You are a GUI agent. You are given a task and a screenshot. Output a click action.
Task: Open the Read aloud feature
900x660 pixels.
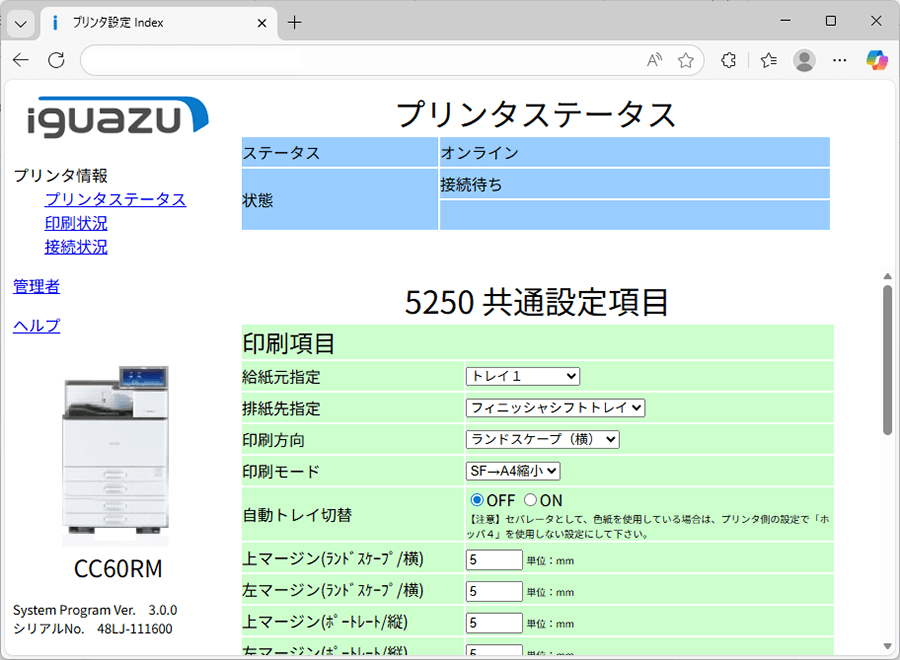pyautogui.click(x=654, y=60)
